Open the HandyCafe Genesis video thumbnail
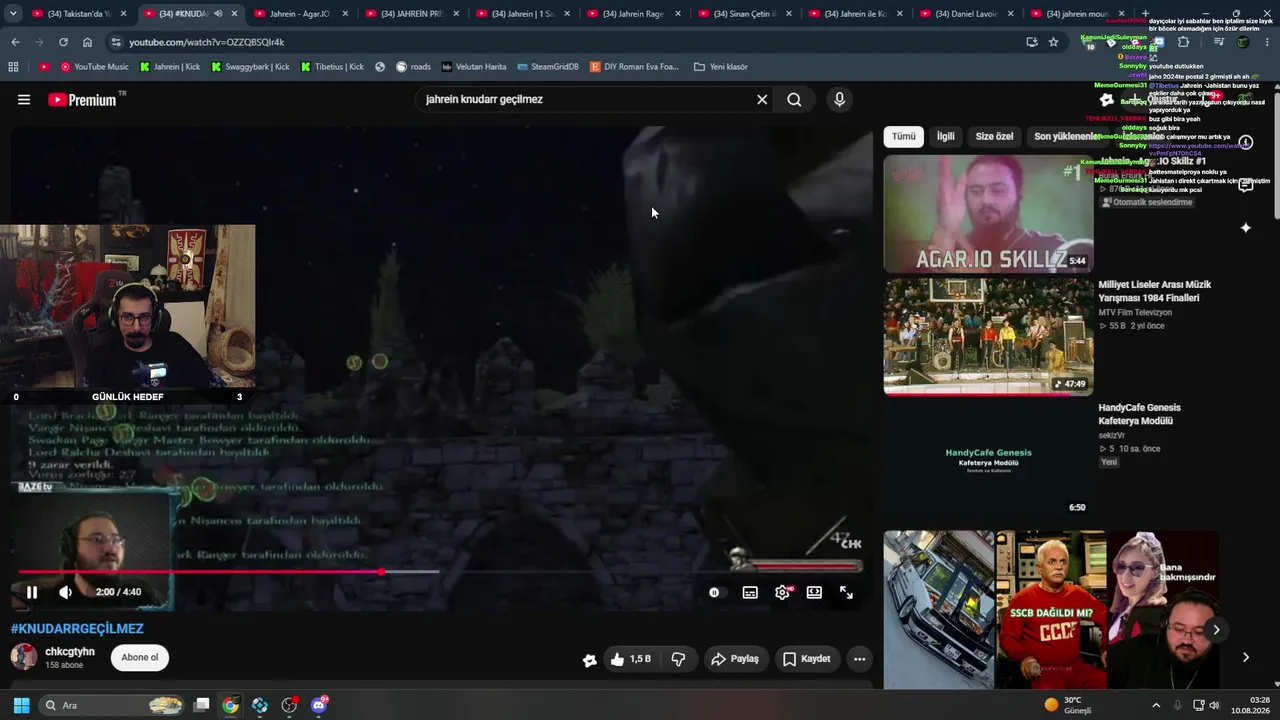The height and width of the screenshot is (720, 1280). pyautogui.click(x=988, y=459)
